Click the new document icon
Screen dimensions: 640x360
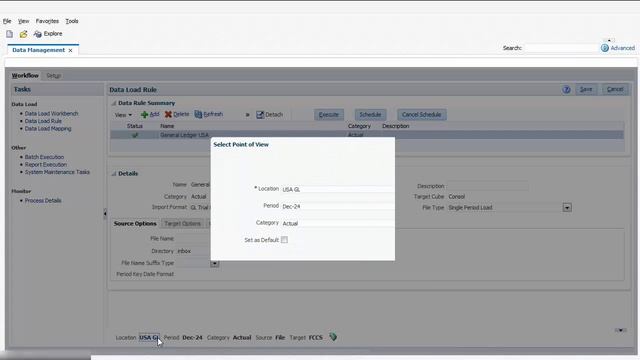[x=9, y=34]
